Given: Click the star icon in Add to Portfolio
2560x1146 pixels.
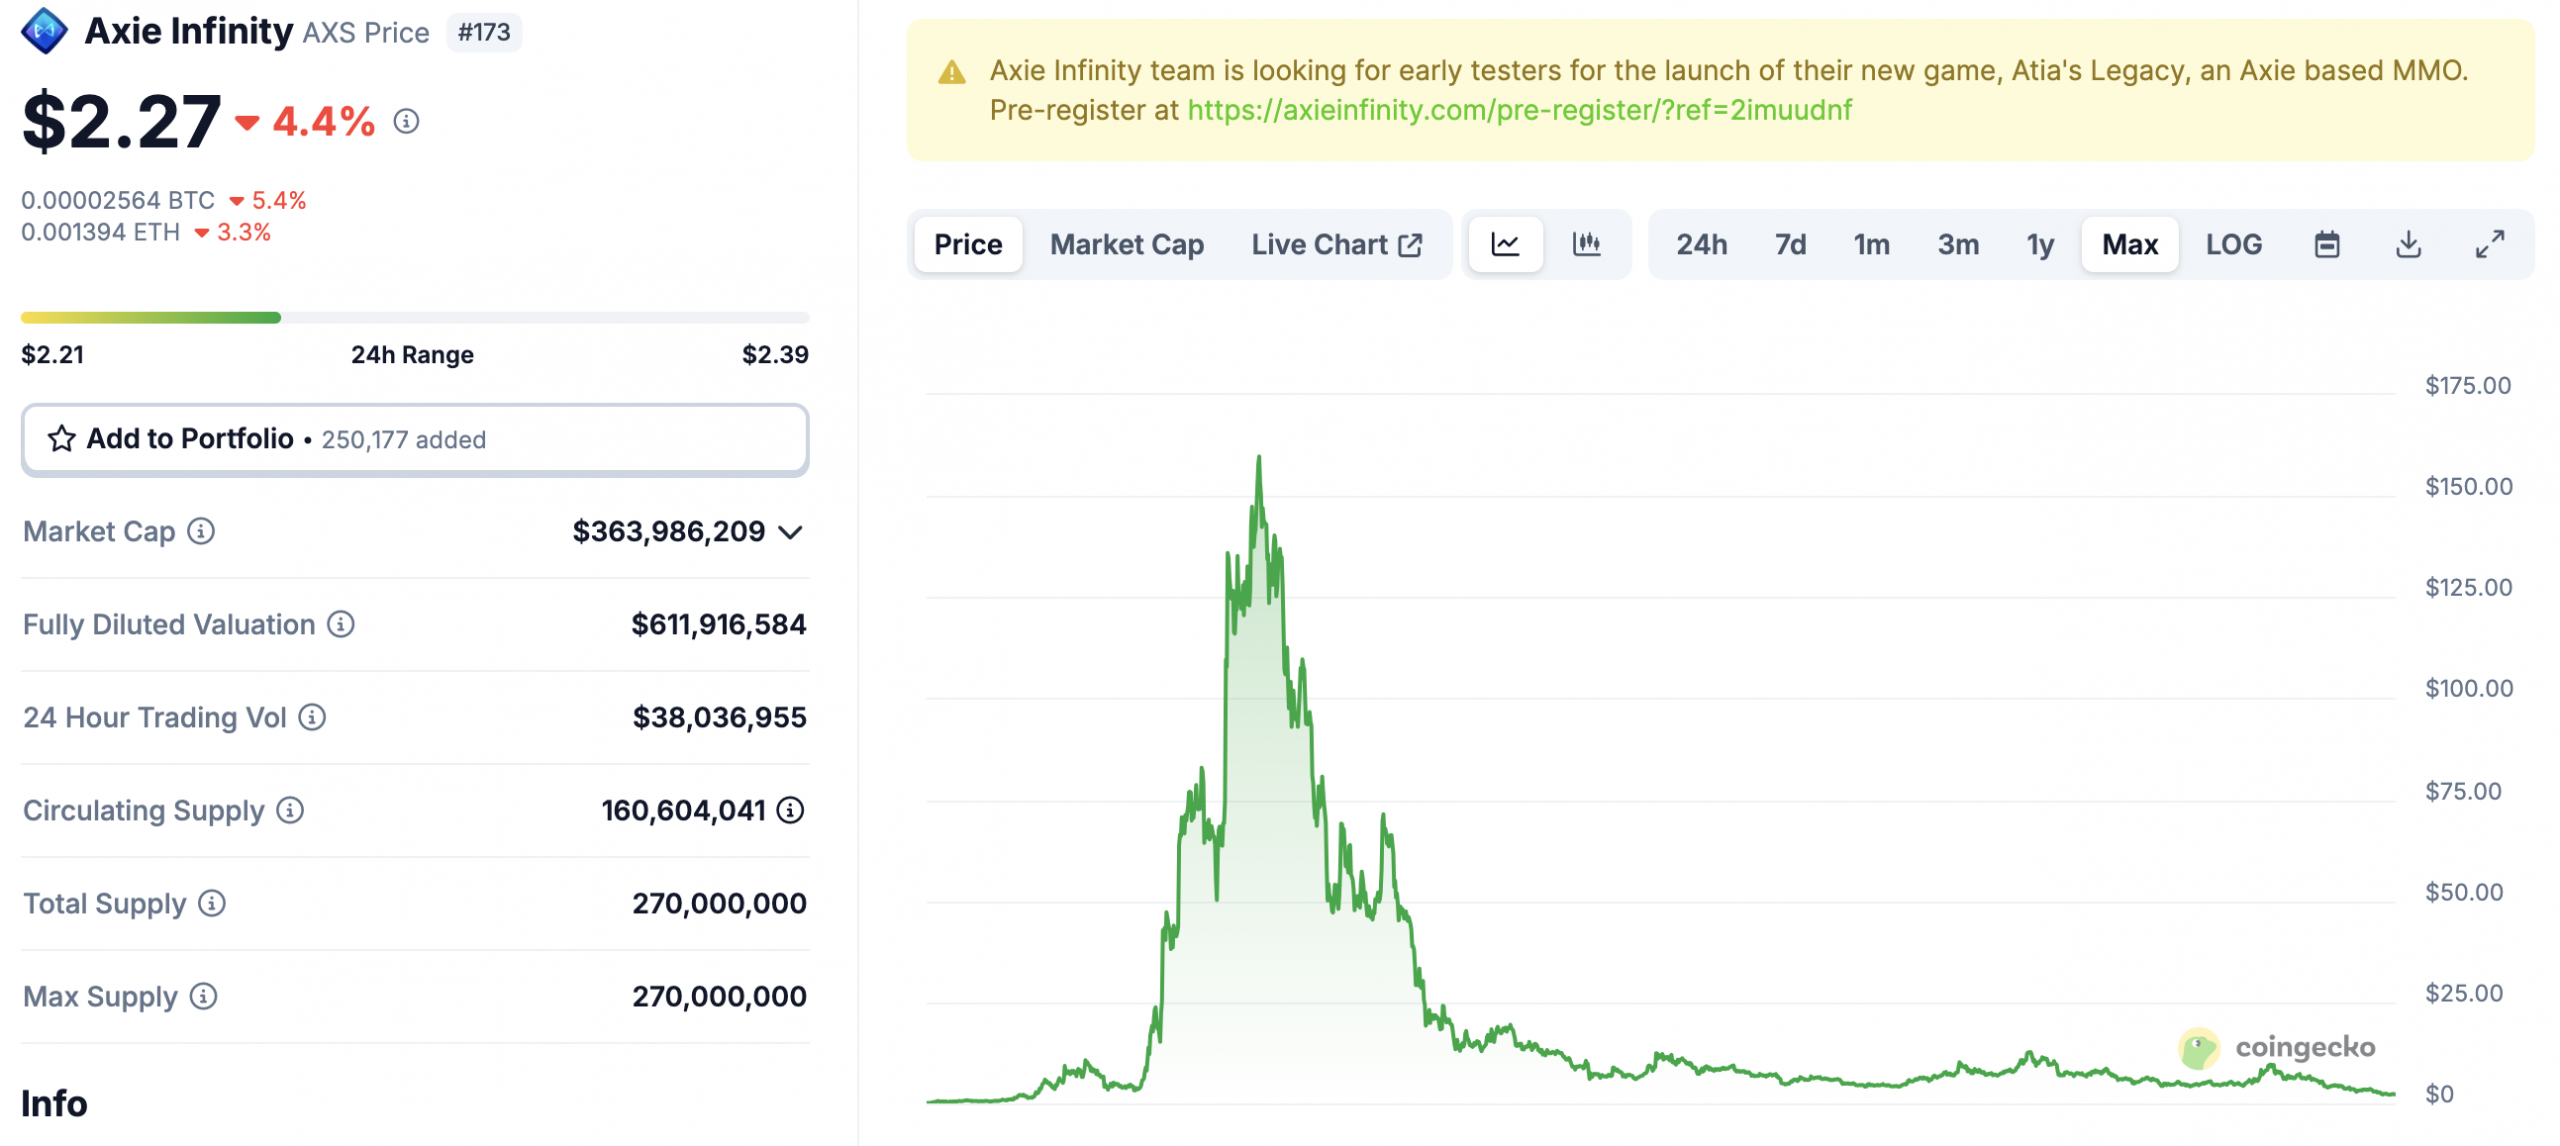Looking at the screenshot, I should (x=62, y=439).
